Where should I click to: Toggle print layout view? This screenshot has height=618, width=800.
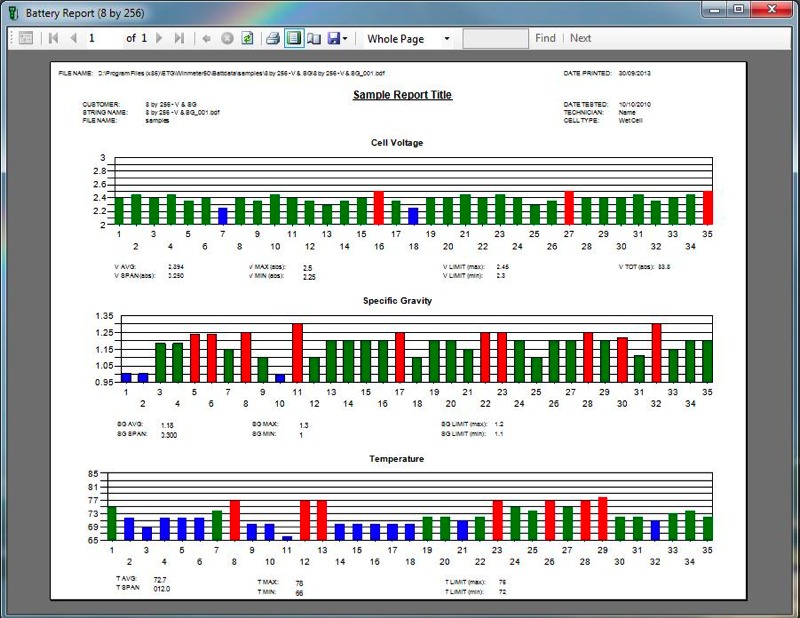(293, 38)
